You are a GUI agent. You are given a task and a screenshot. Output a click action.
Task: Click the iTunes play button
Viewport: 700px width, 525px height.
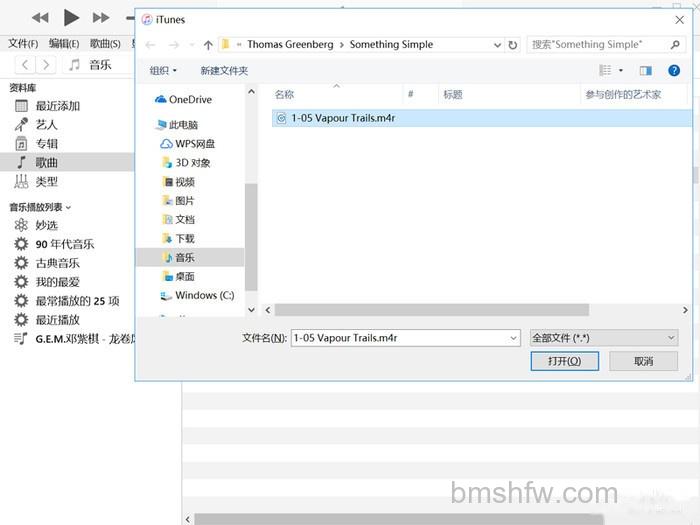point(71,18)
